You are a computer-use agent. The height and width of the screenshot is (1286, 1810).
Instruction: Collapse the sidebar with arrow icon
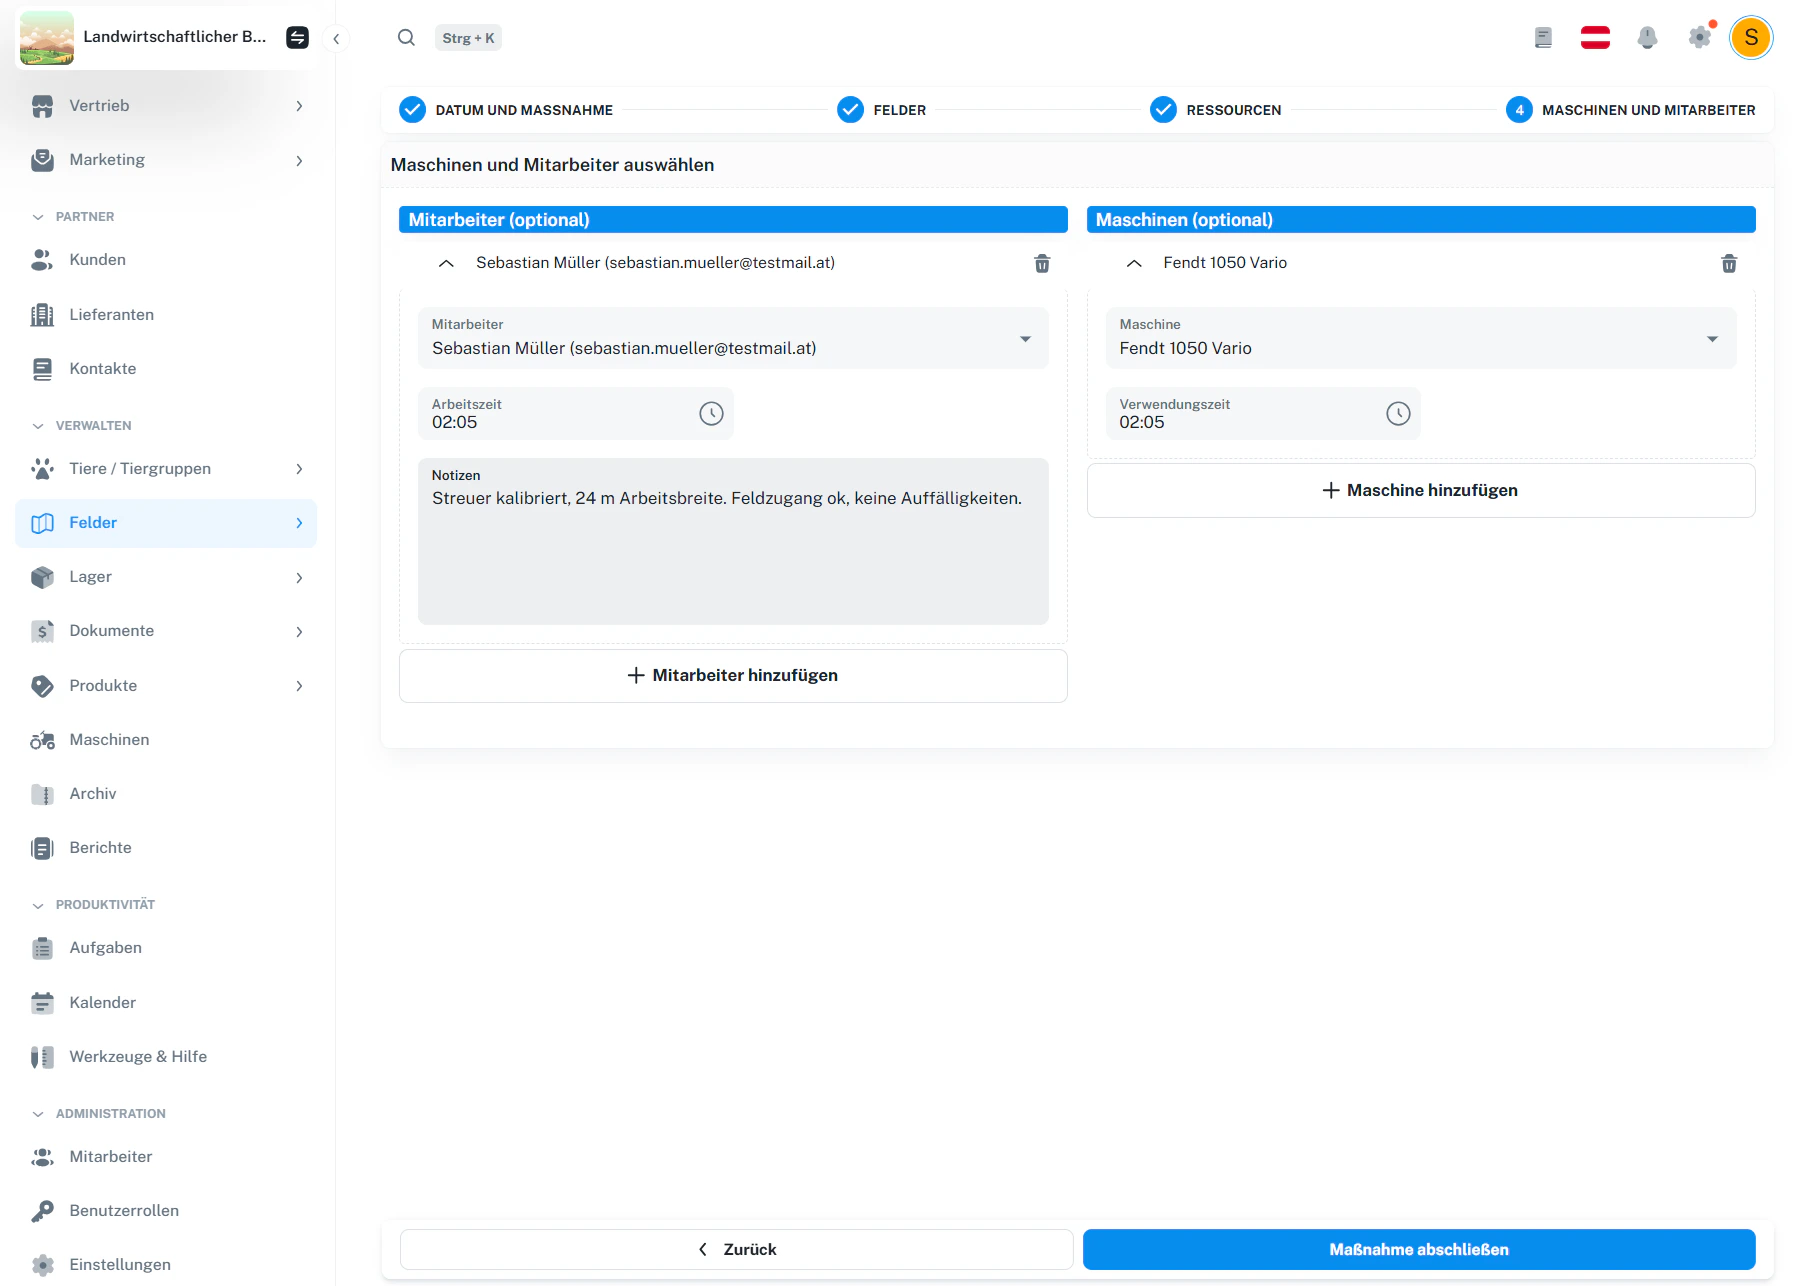click(336, 38)
